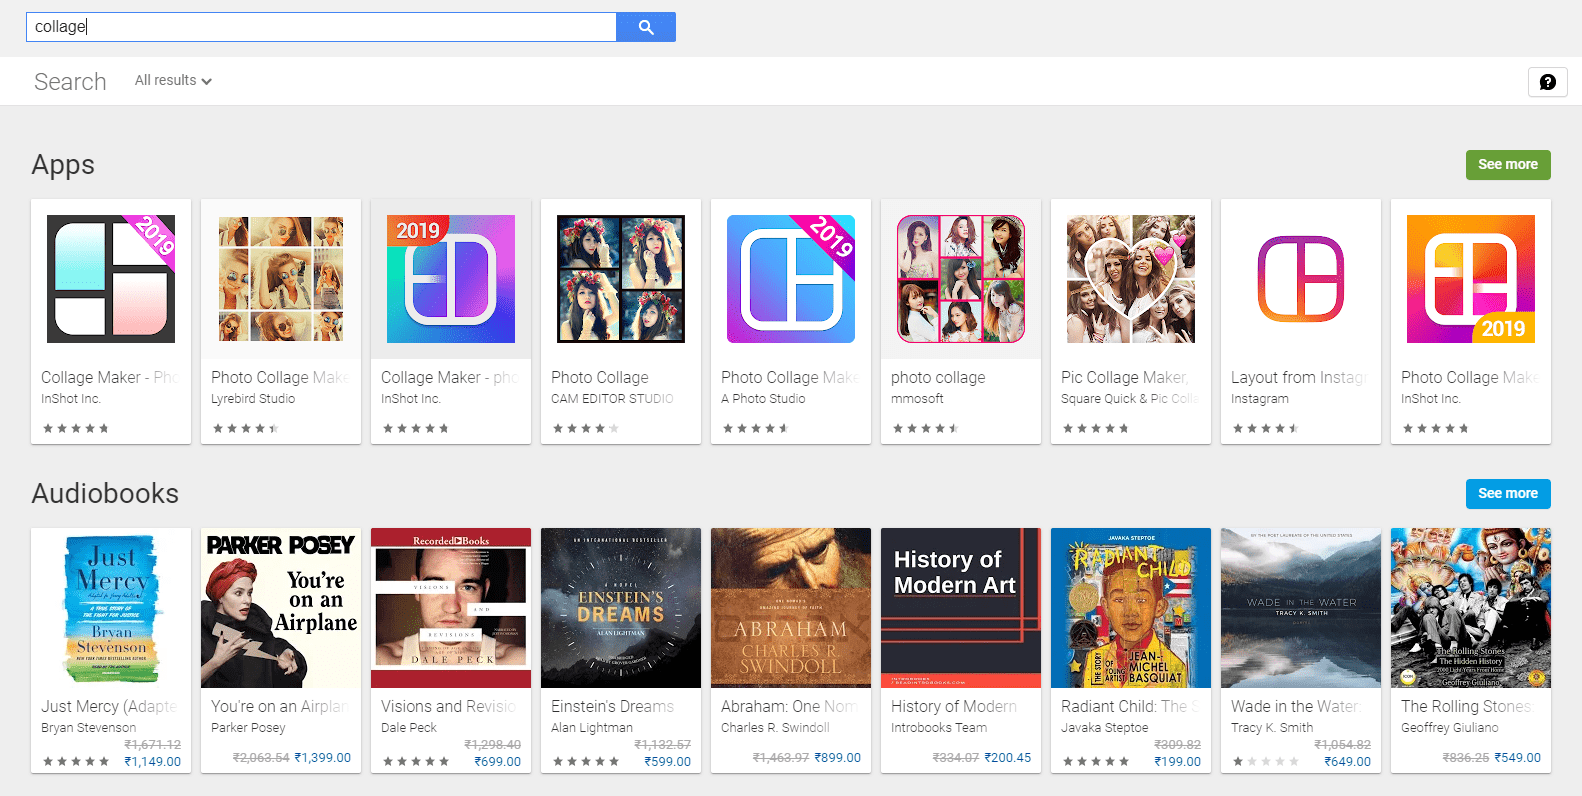Open author Bryan Stevenson link

coord(88,728)
